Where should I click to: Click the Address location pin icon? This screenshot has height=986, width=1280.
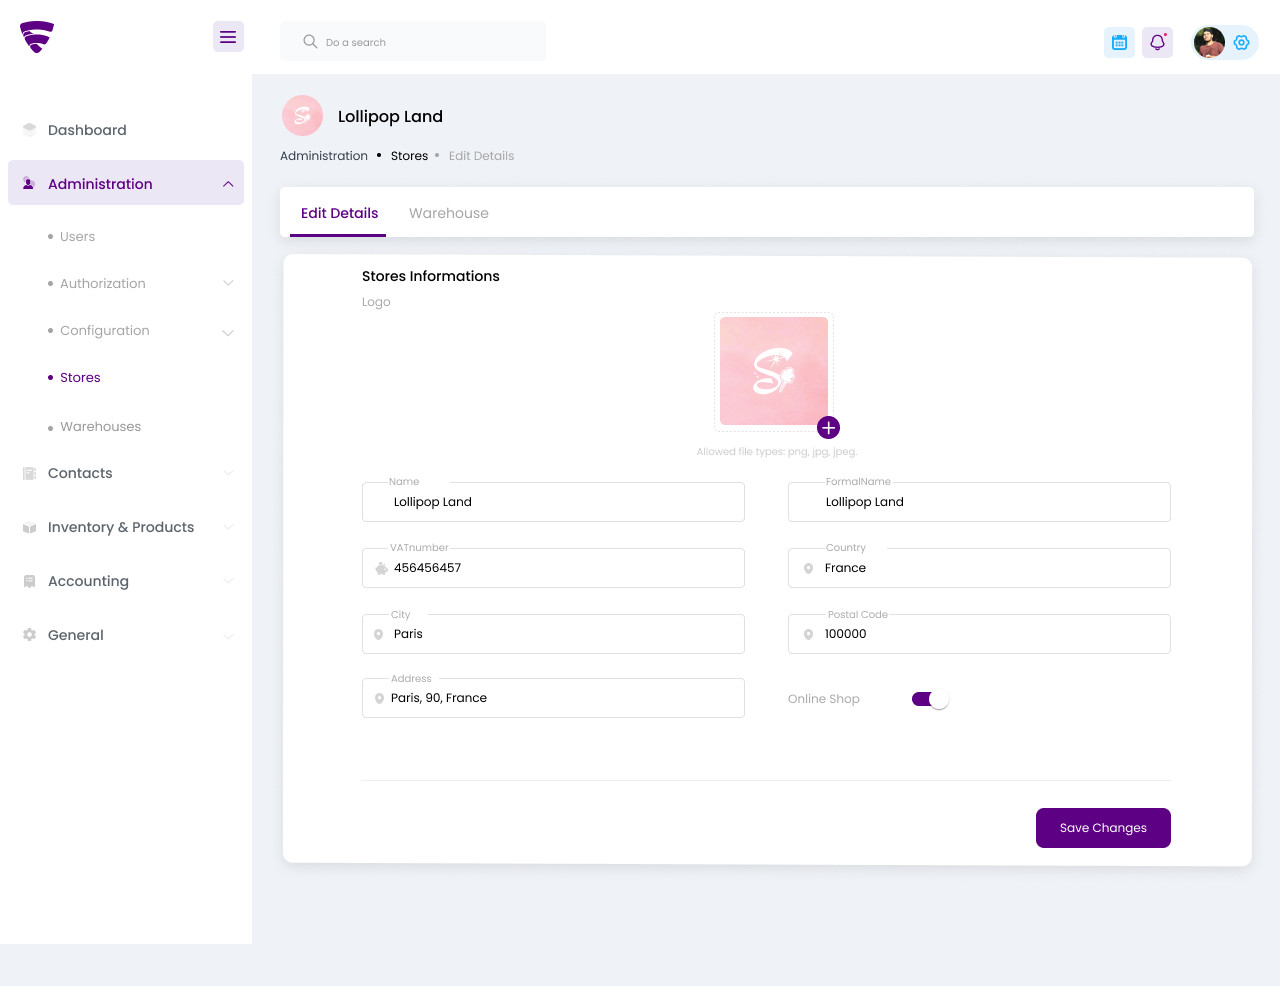379,698
